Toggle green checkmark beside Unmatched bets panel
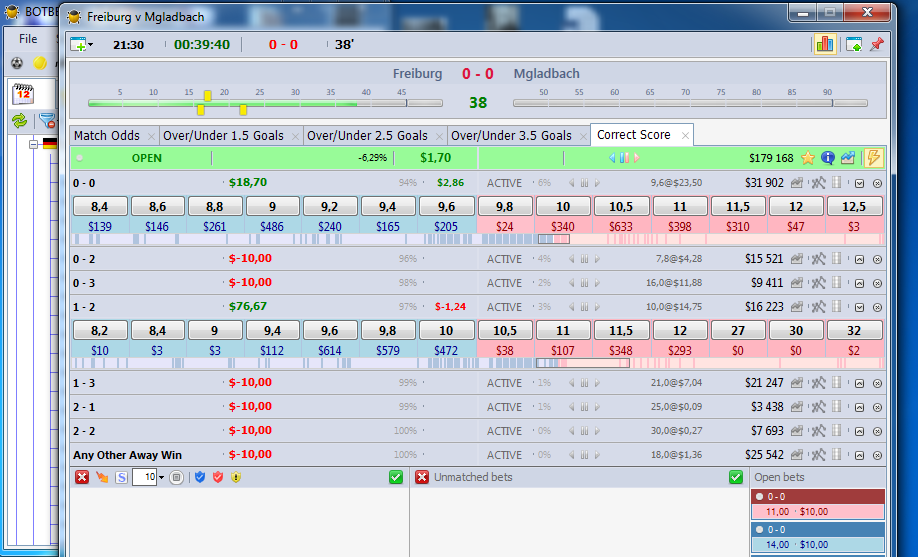Viewport: 918px width, 557px height. click(736, 477)
